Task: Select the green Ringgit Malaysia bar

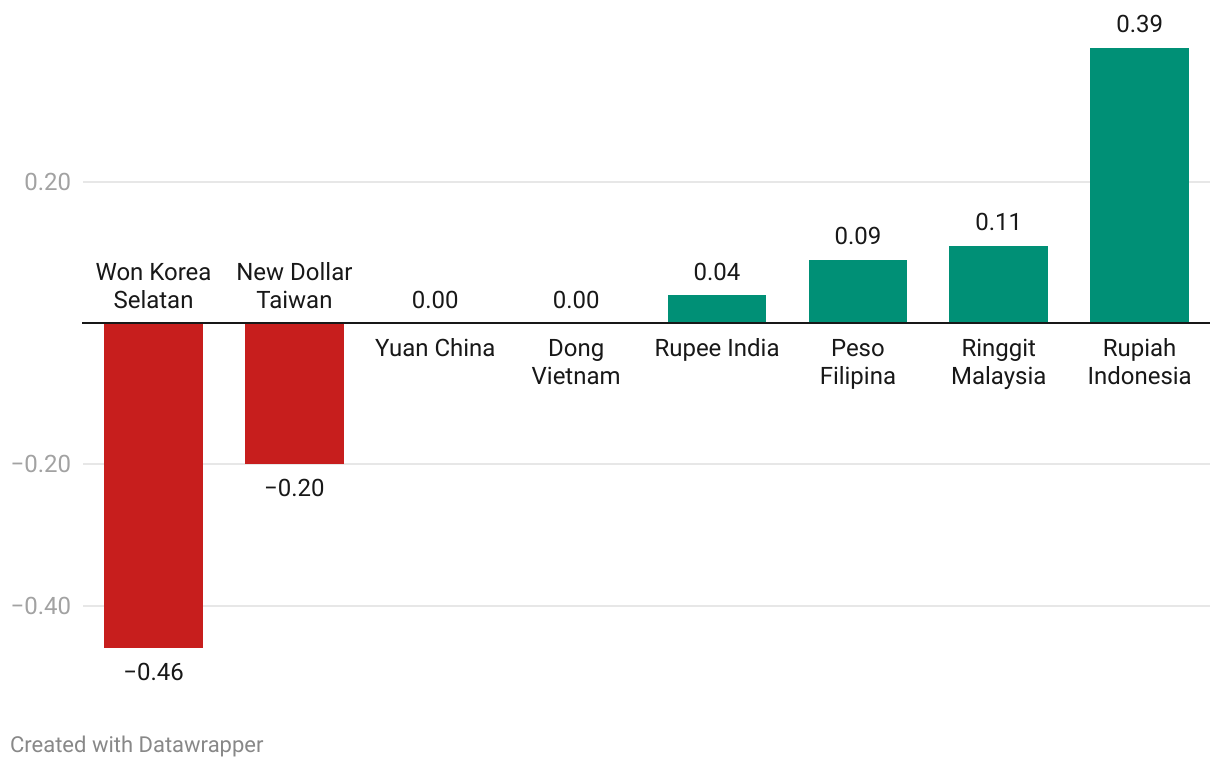Action: (998, 284)
